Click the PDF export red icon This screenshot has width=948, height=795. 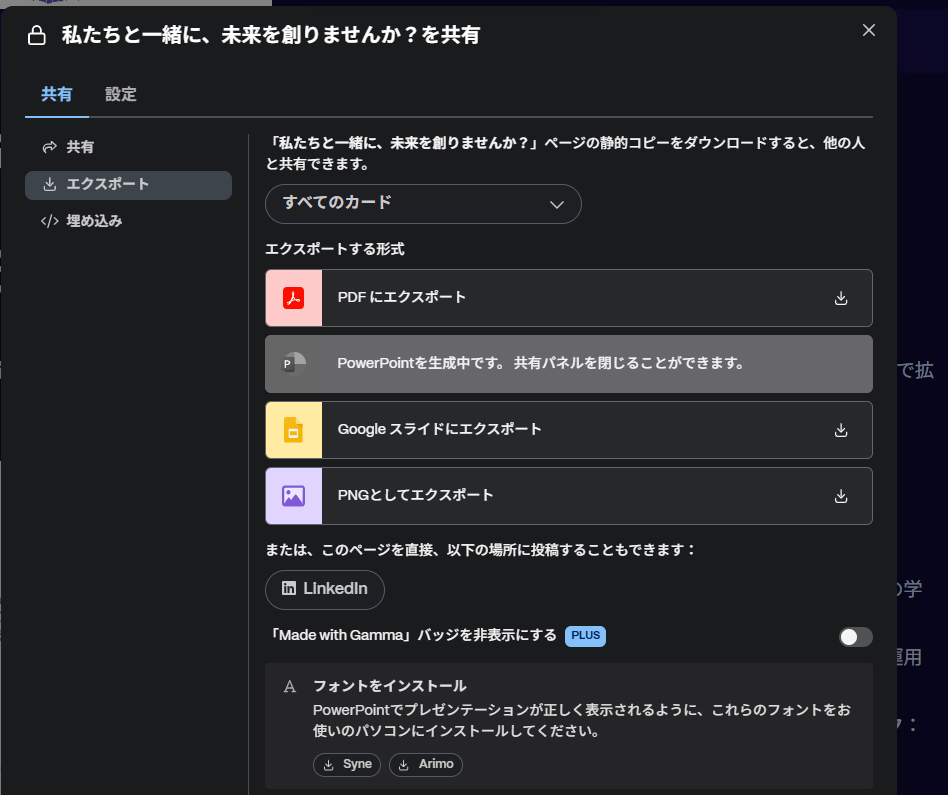(293, 298)
